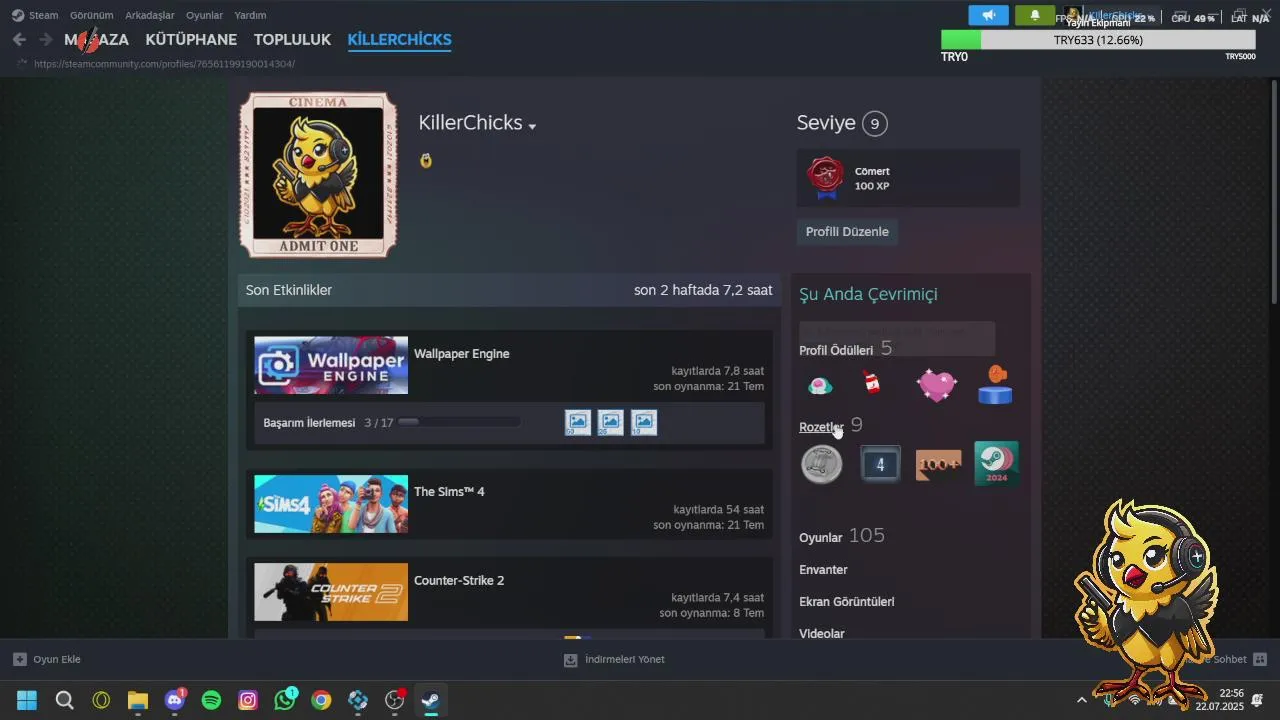The width and height of the screenshot is (1280, 720).
Task: Open the MAĞAZA store tab
Action: [x=96, y=40]
